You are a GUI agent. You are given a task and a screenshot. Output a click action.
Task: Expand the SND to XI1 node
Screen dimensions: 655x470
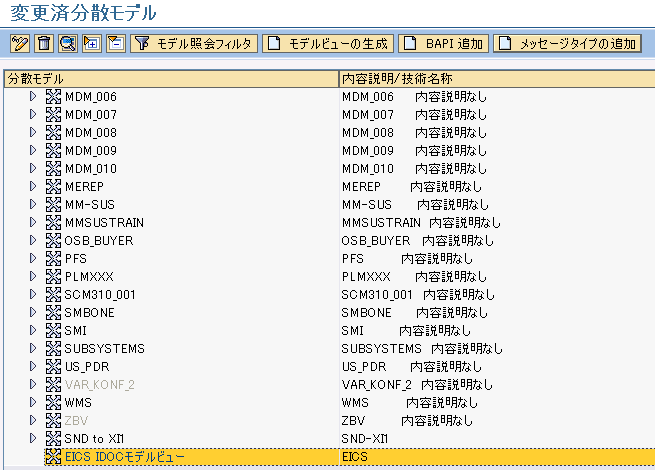[33, 439]
